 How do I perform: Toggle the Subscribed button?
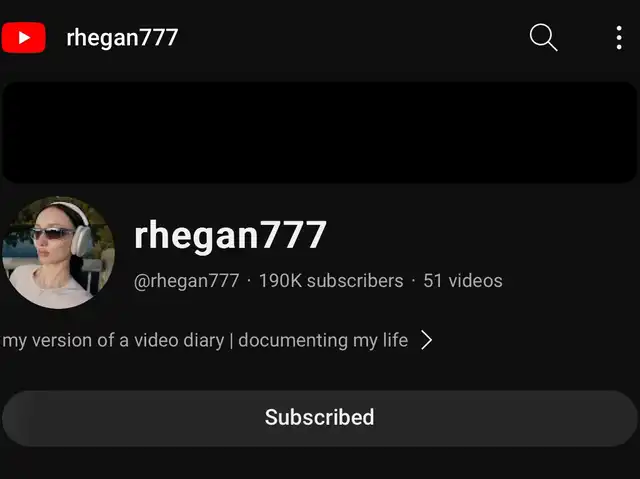(x=320, y=418)
